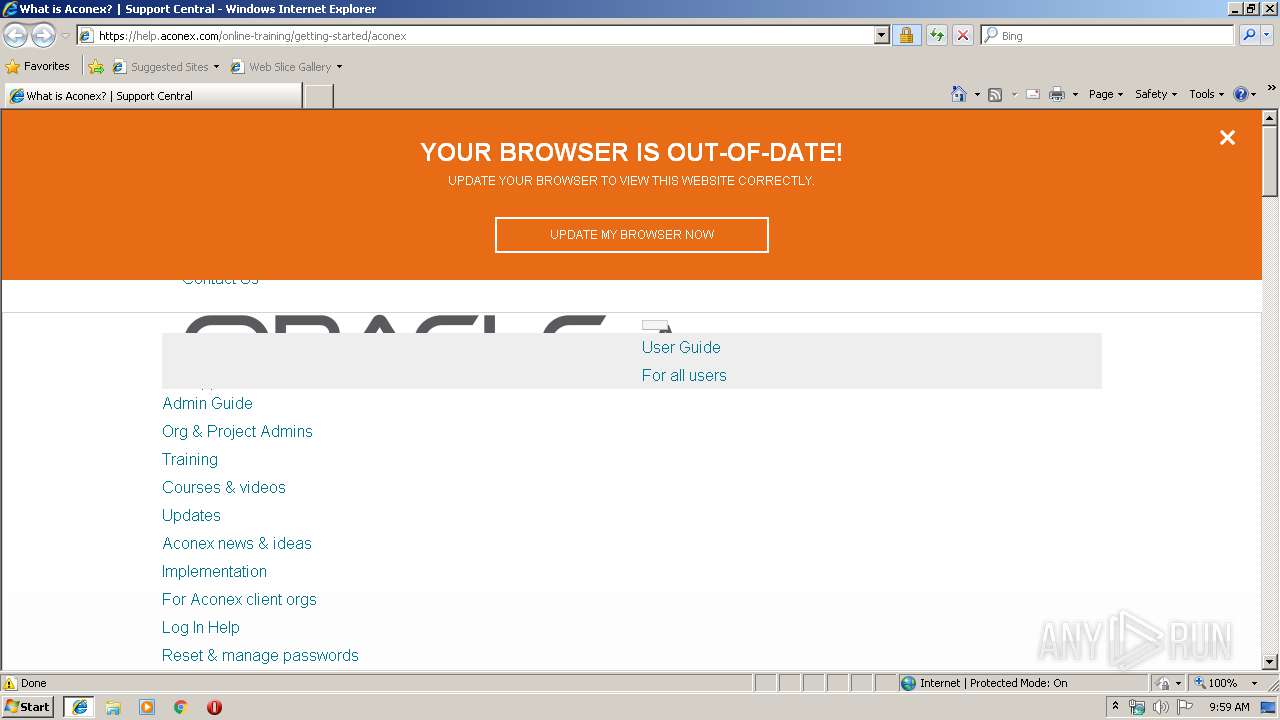Click the status bar privacy report icon
The height and width of the screenshot is (720, 1280).
[1163, 683]
